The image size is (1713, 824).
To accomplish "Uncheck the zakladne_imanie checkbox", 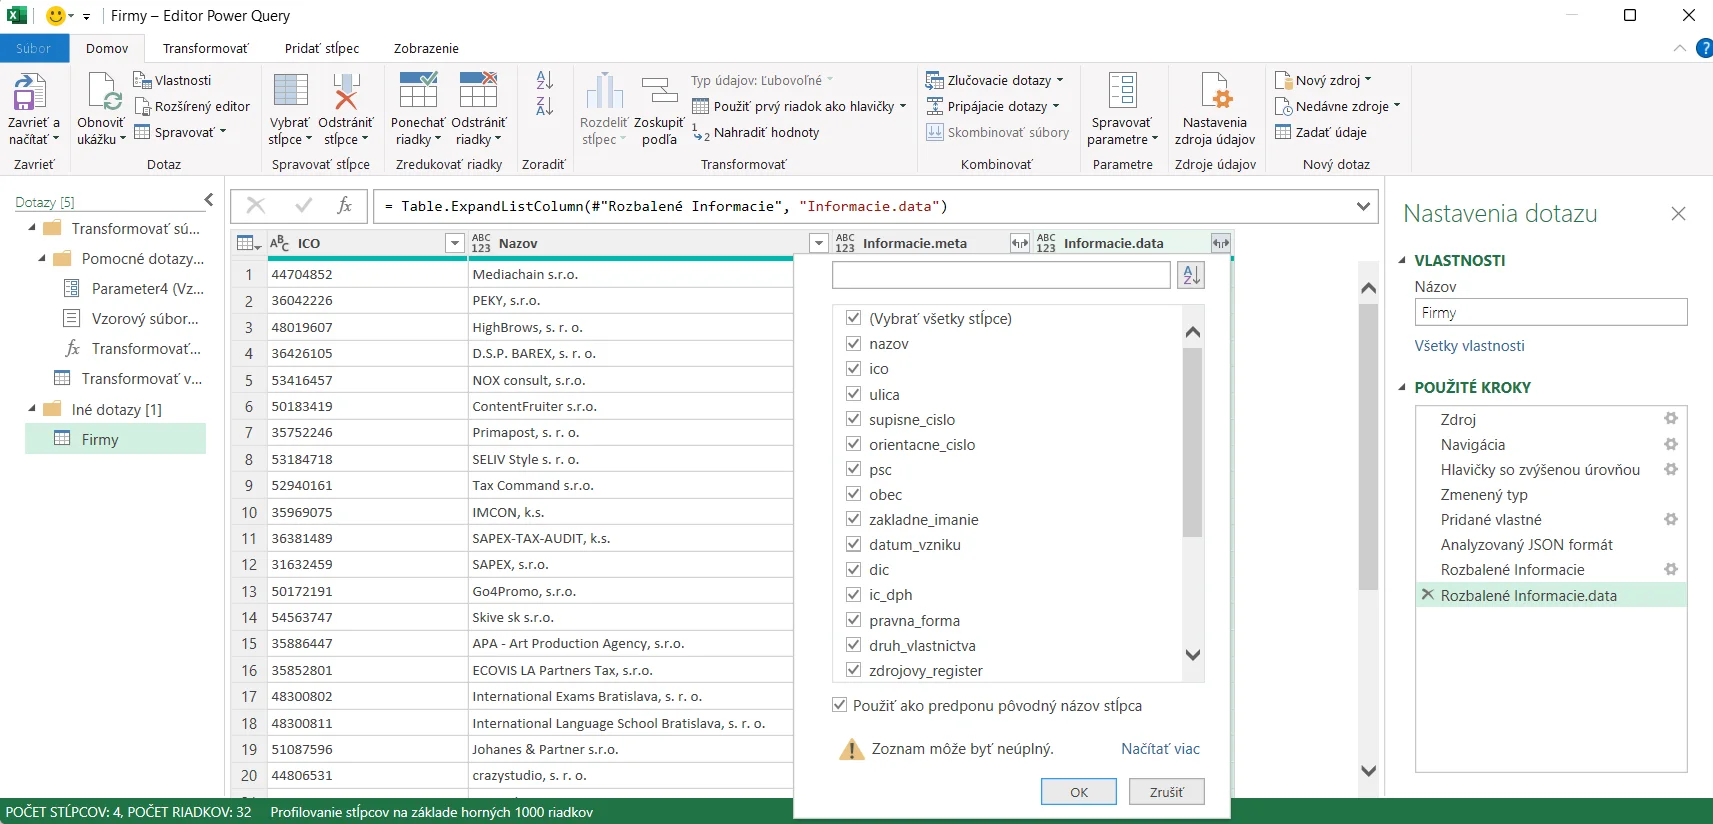I will [853, 519].
